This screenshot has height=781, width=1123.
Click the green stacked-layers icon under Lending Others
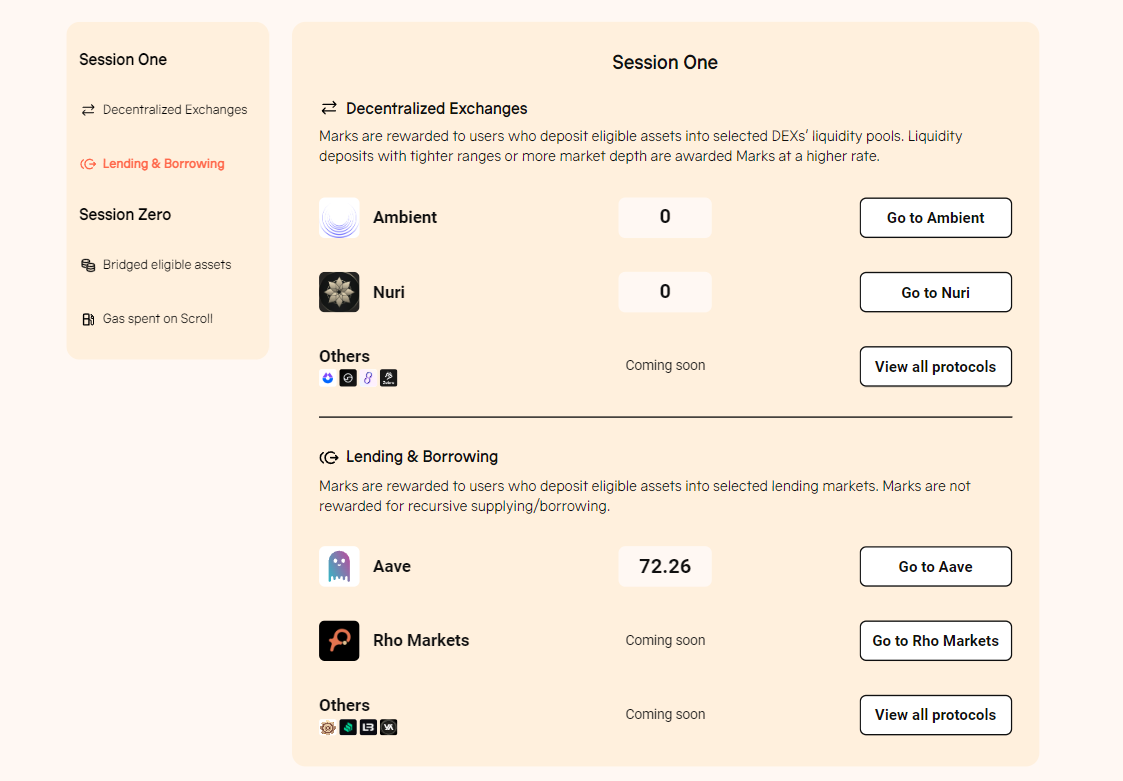pyautogui.click(x=348, y=727)
